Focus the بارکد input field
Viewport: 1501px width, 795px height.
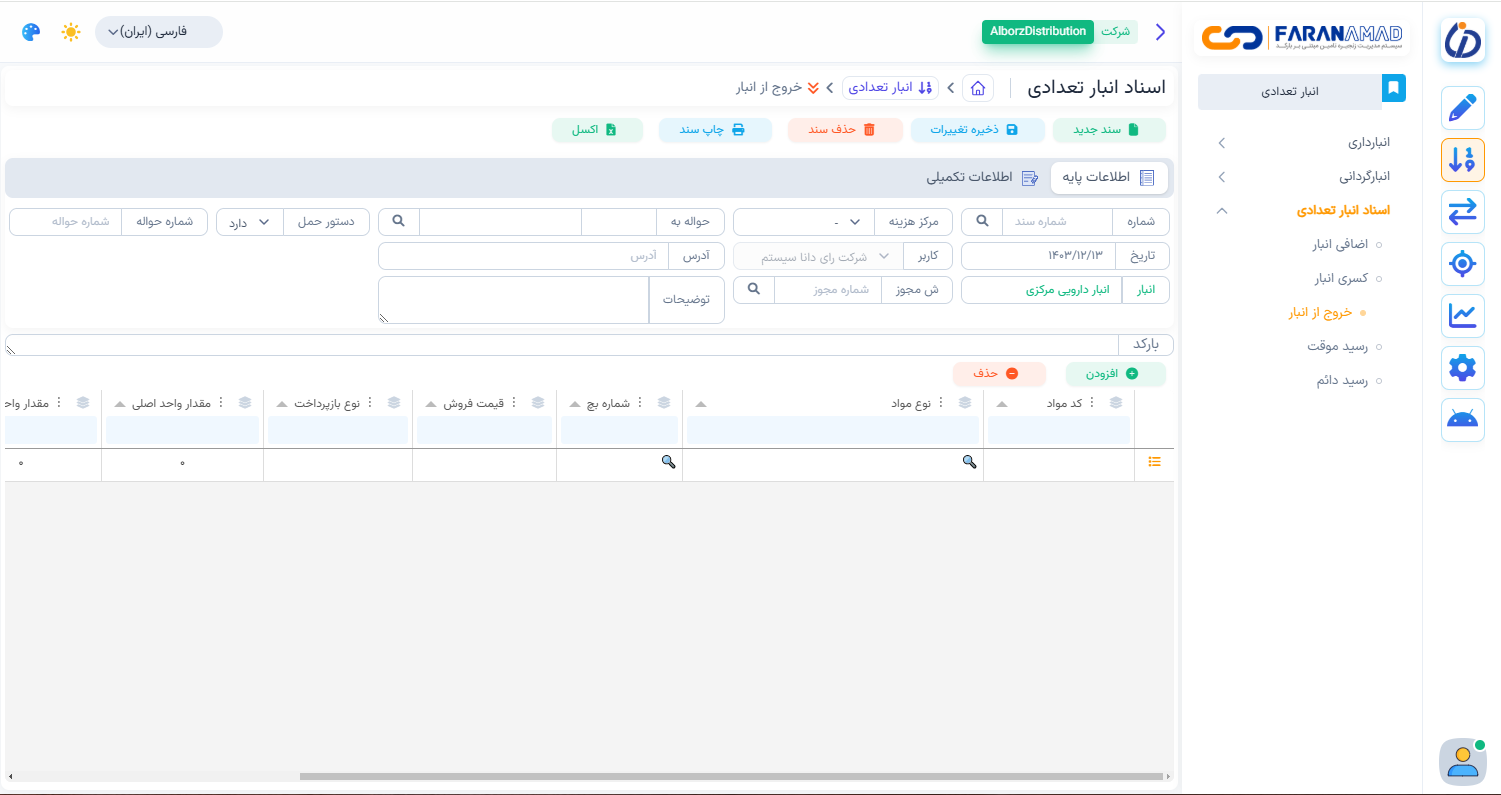(562, 345)
